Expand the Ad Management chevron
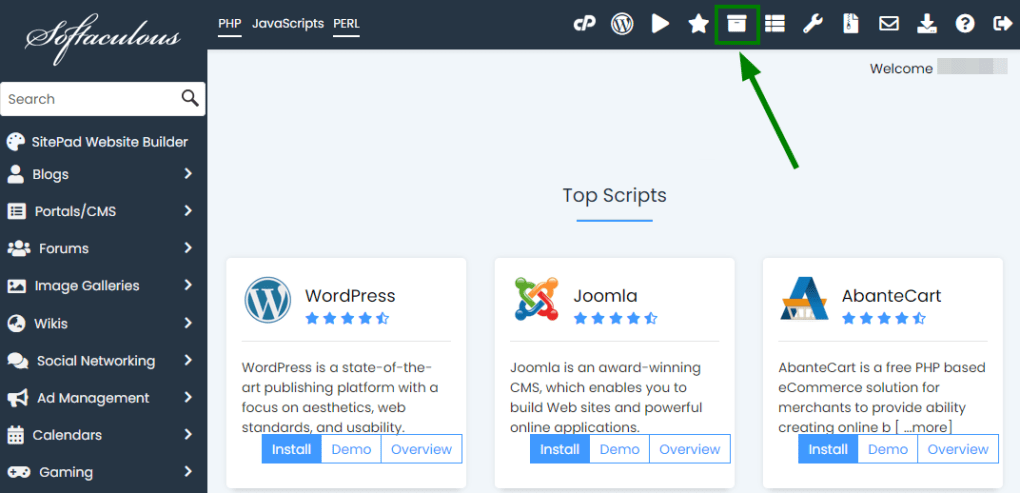This screenshot has height=493, width=1020. coord(188,397)
